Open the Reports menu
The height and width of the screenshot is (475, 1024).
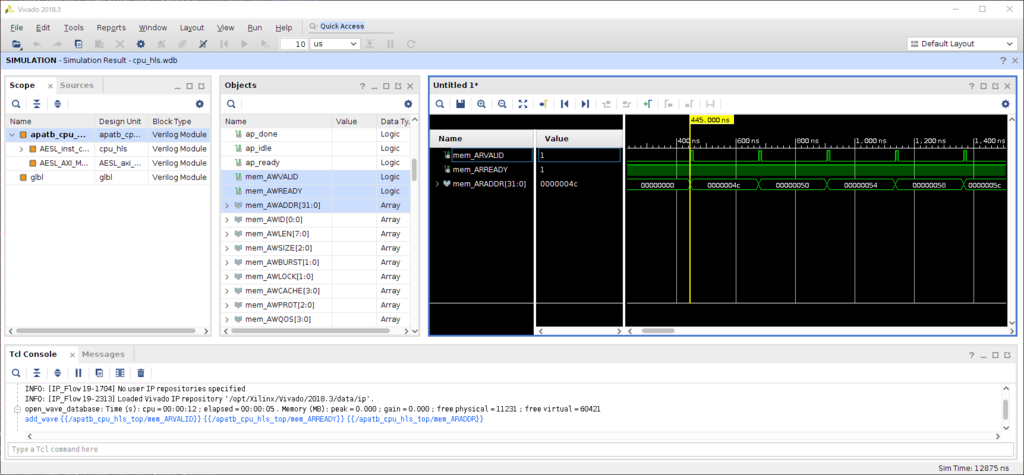111,27
